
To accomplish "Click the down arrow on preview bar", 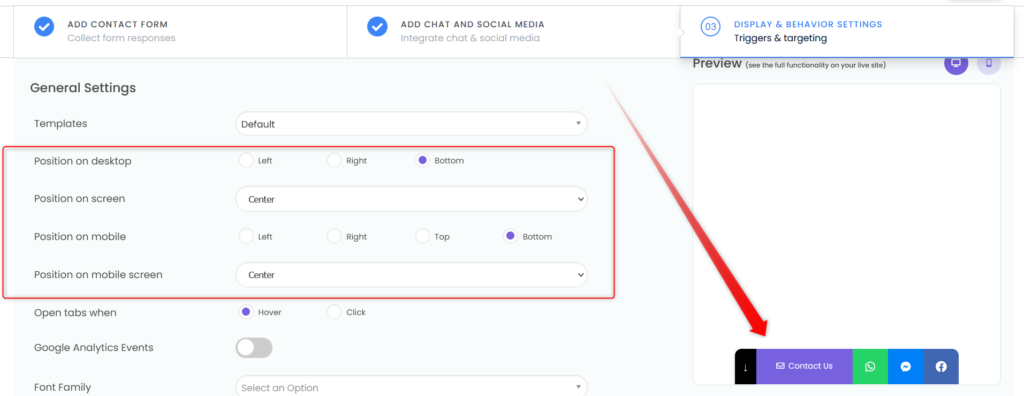I will click(x=745, y=367).
